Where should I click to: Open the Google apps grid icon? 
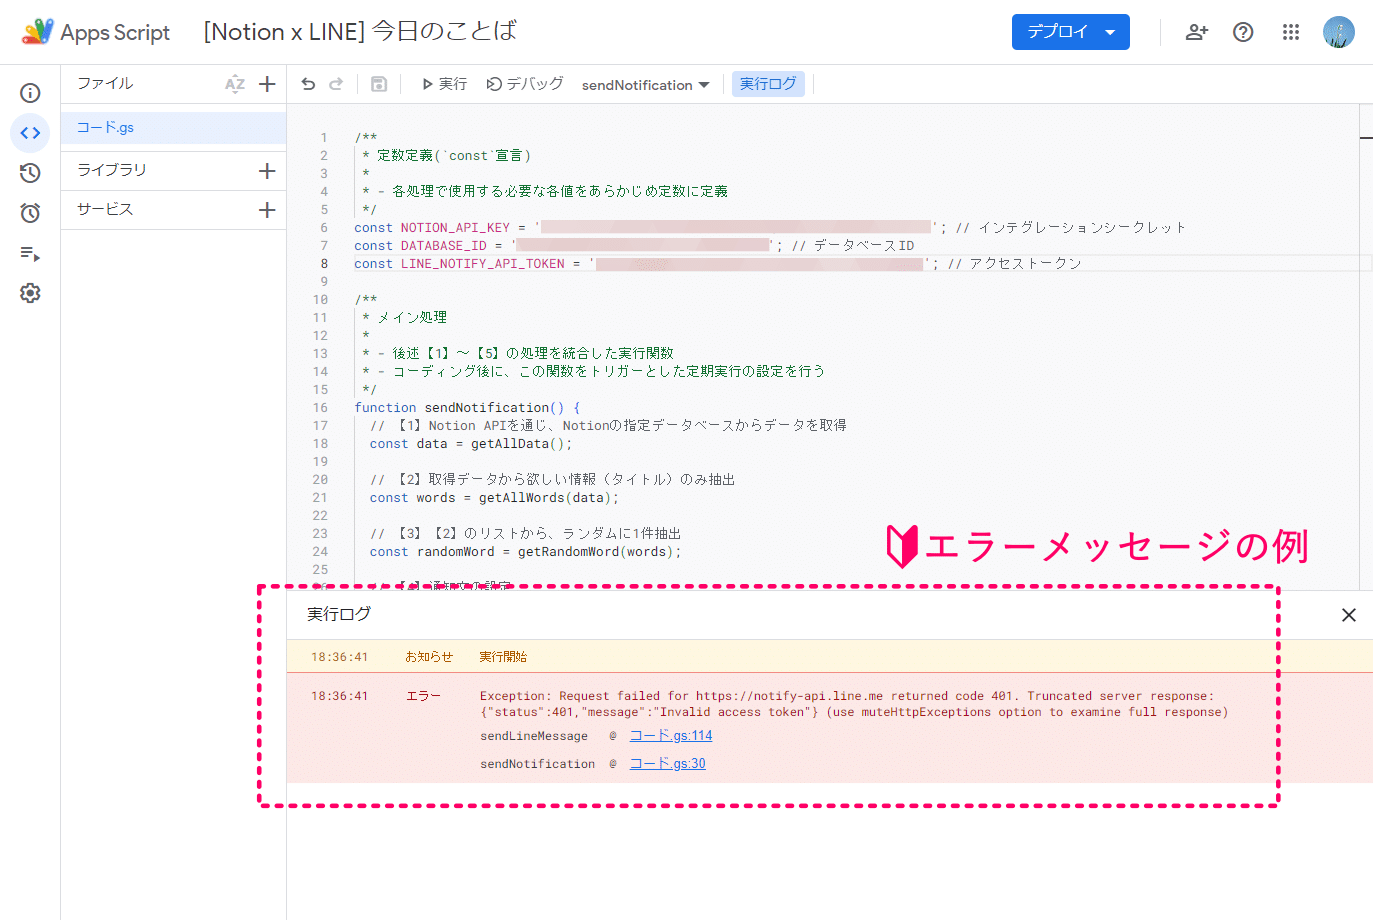point(1291,32)
